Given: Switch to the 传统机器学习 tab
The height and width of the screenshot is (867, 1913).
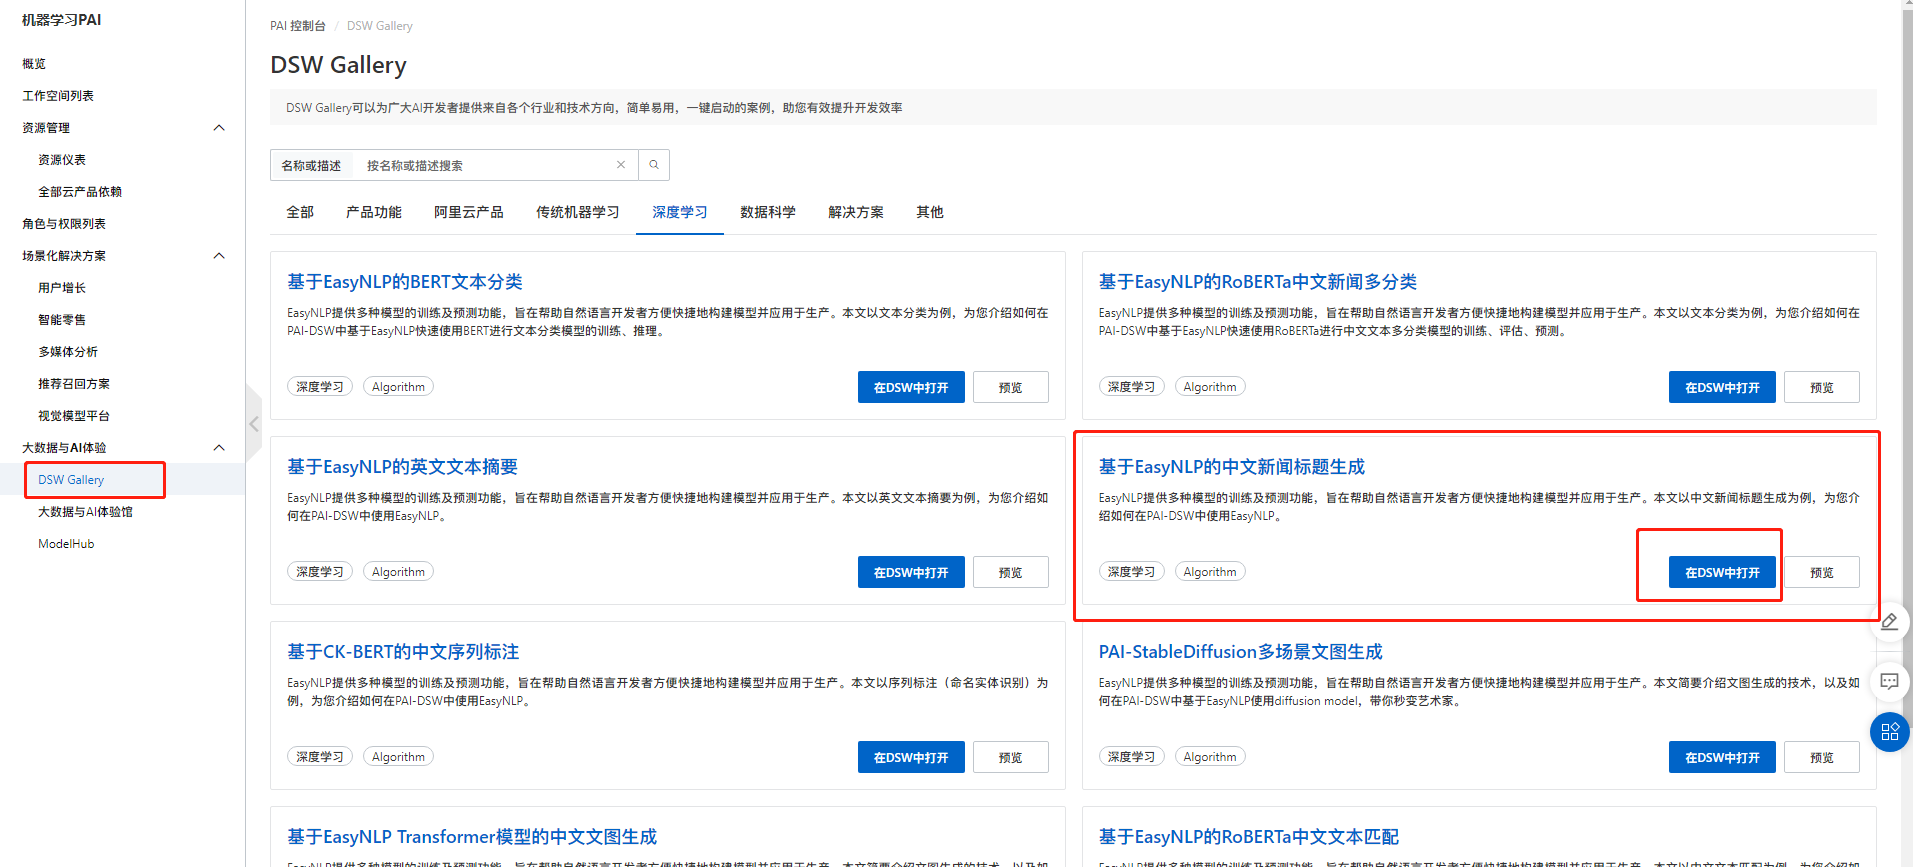Looking at the screenshot, I should [x=577, y=212].
